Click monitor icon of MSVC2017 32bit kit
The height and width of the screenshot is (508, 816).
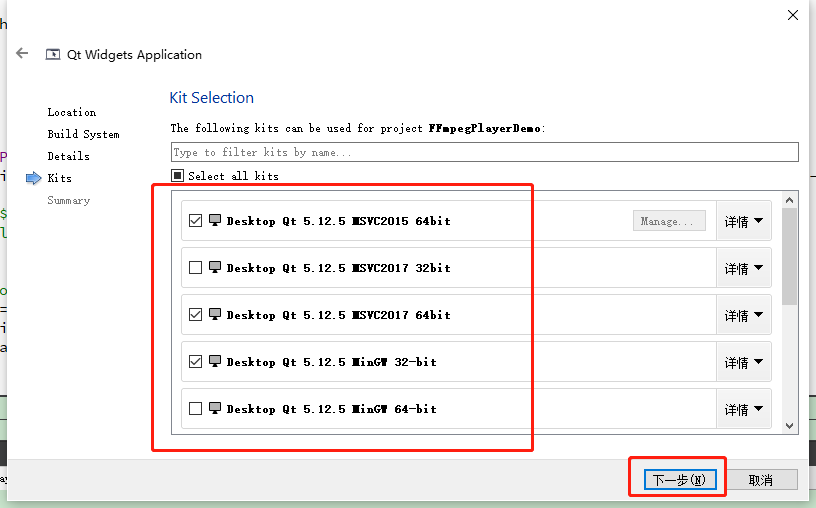pos(215,268)
